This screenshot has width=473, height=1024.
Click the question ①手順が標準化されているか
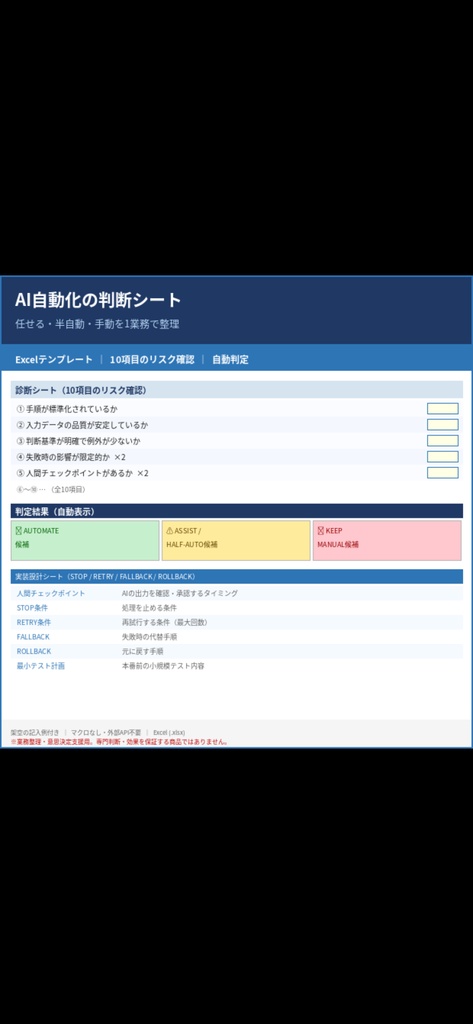pyautogui.click(x=67, y=409)
